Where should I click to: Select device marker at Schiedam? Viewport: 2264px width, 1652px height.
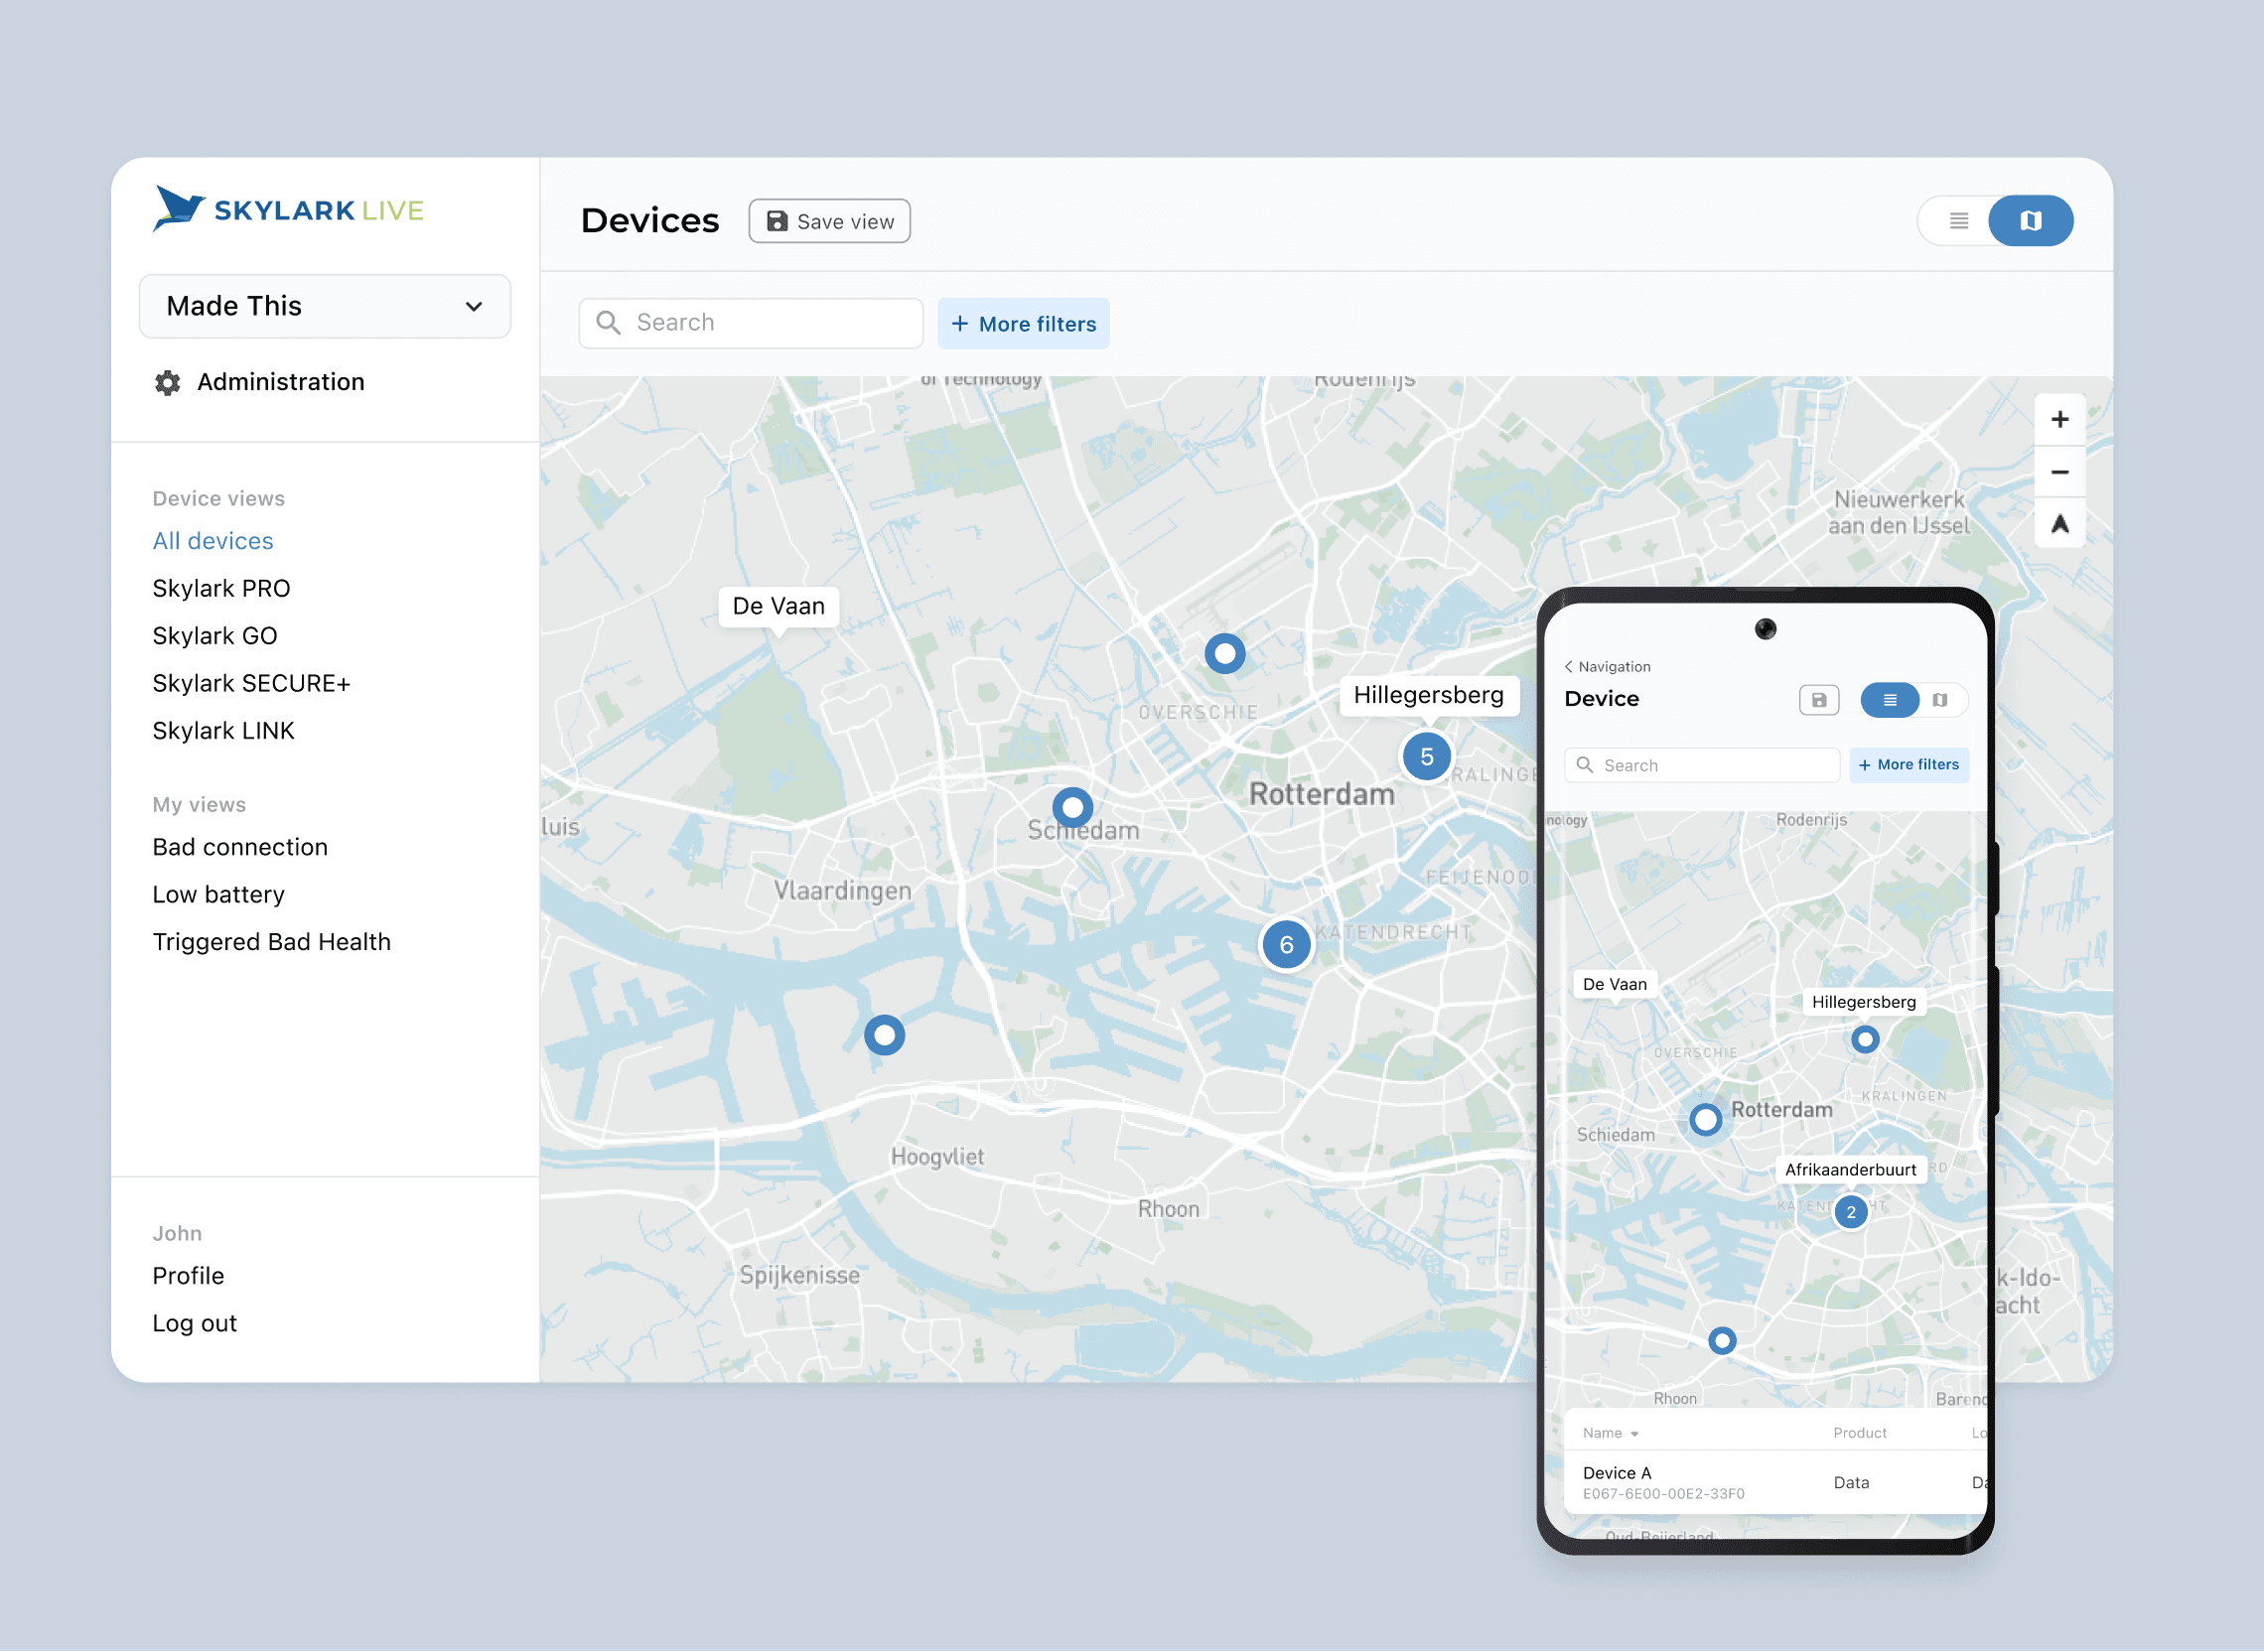pos(1073,807)
